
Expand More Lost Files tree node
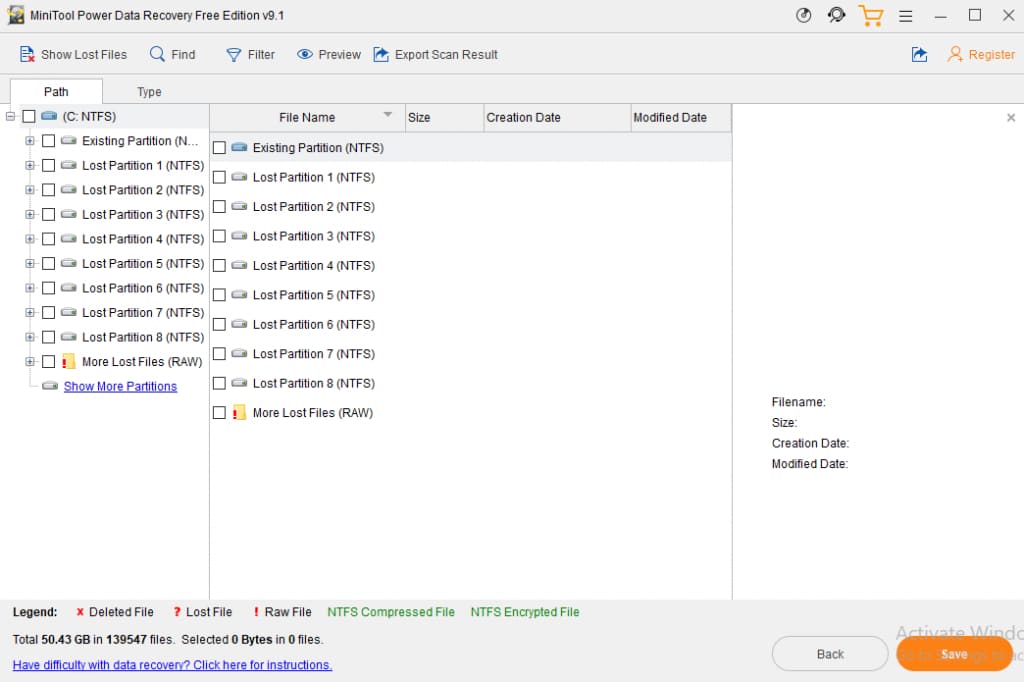(29, 361)
